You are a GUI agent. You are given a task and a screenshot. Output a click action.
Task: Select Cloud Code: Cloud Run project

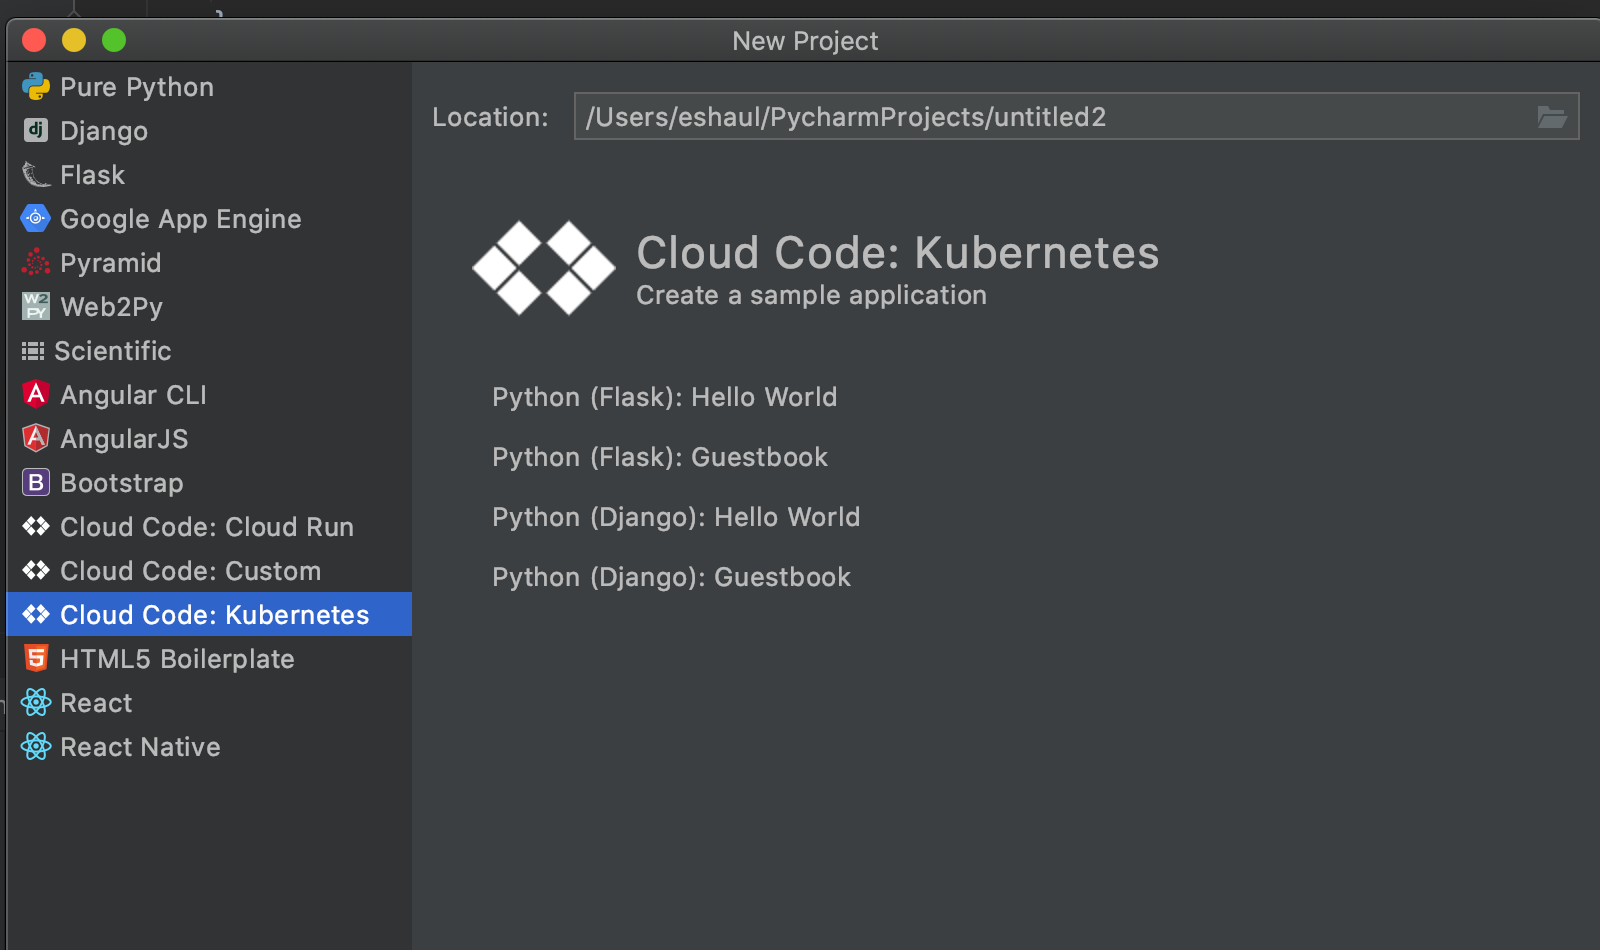206,527
